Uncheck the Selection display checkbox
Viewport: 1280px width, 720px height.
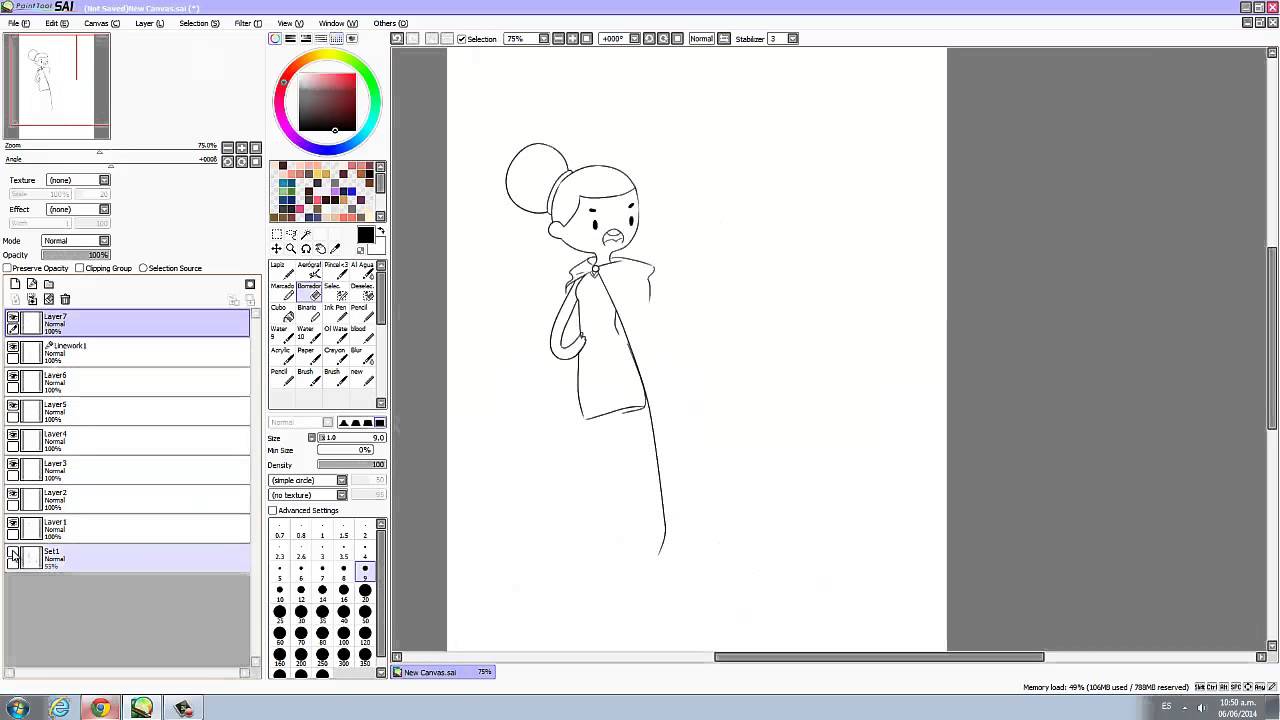click(x=461, y=39)
